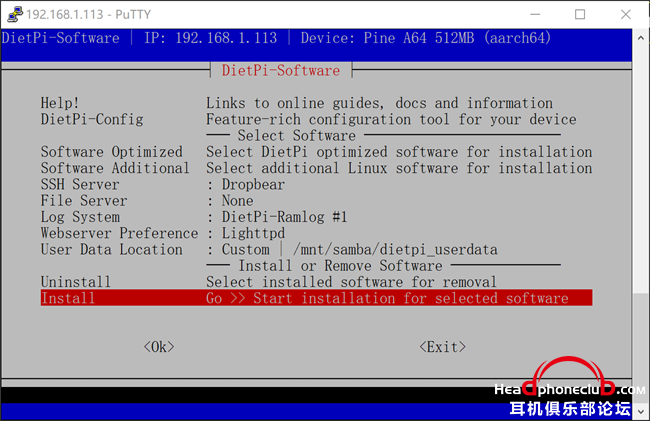Click the 'Select Software' section heading
Image resolution: width=650 pixels, height=421 pixels.
296,135
